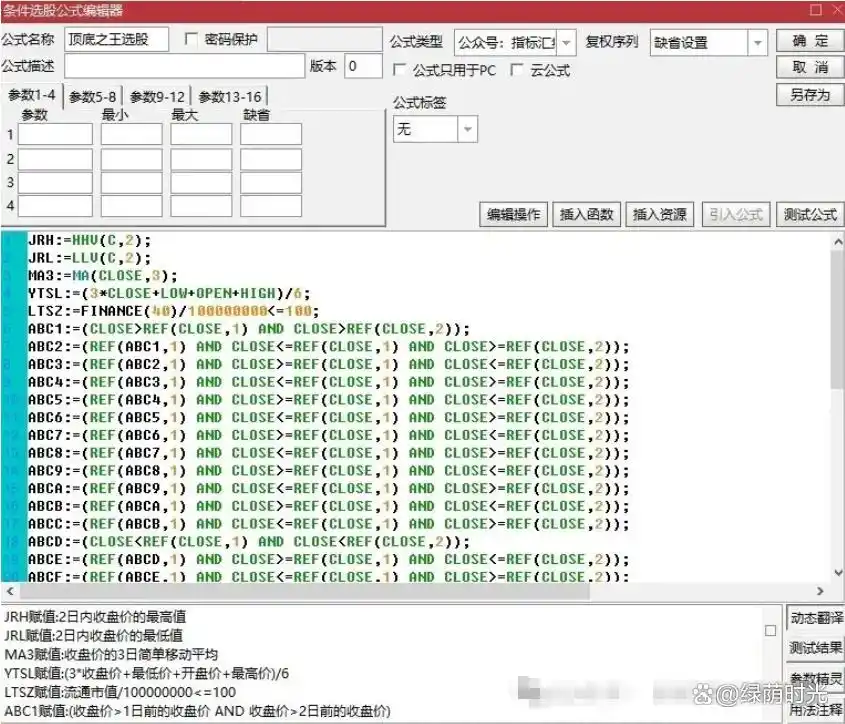This screenshot has width=845, height=724.
Task: Click the code editor scroll-down arrow
Action: (839, 573)
